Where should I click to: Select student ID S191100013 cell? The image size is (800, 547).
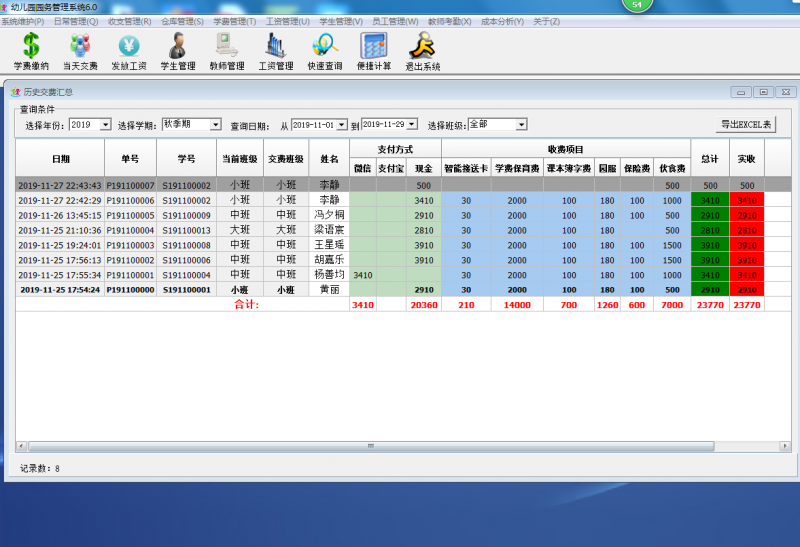point(187,230)
